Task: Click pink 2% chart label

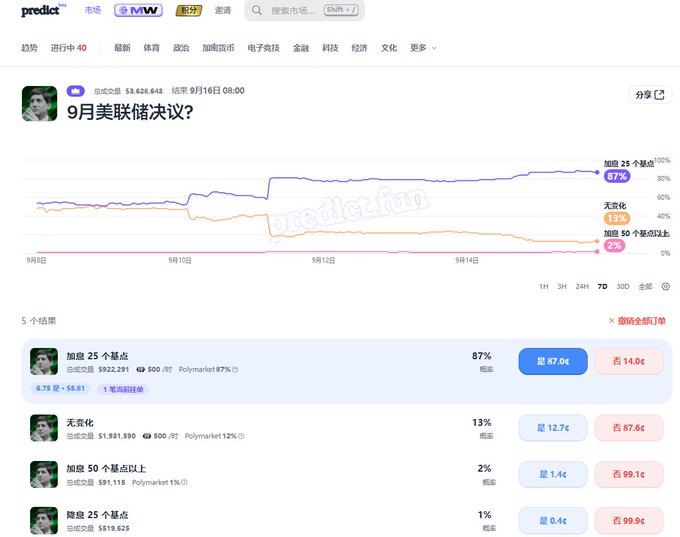Action: click(x=614, y=246)
